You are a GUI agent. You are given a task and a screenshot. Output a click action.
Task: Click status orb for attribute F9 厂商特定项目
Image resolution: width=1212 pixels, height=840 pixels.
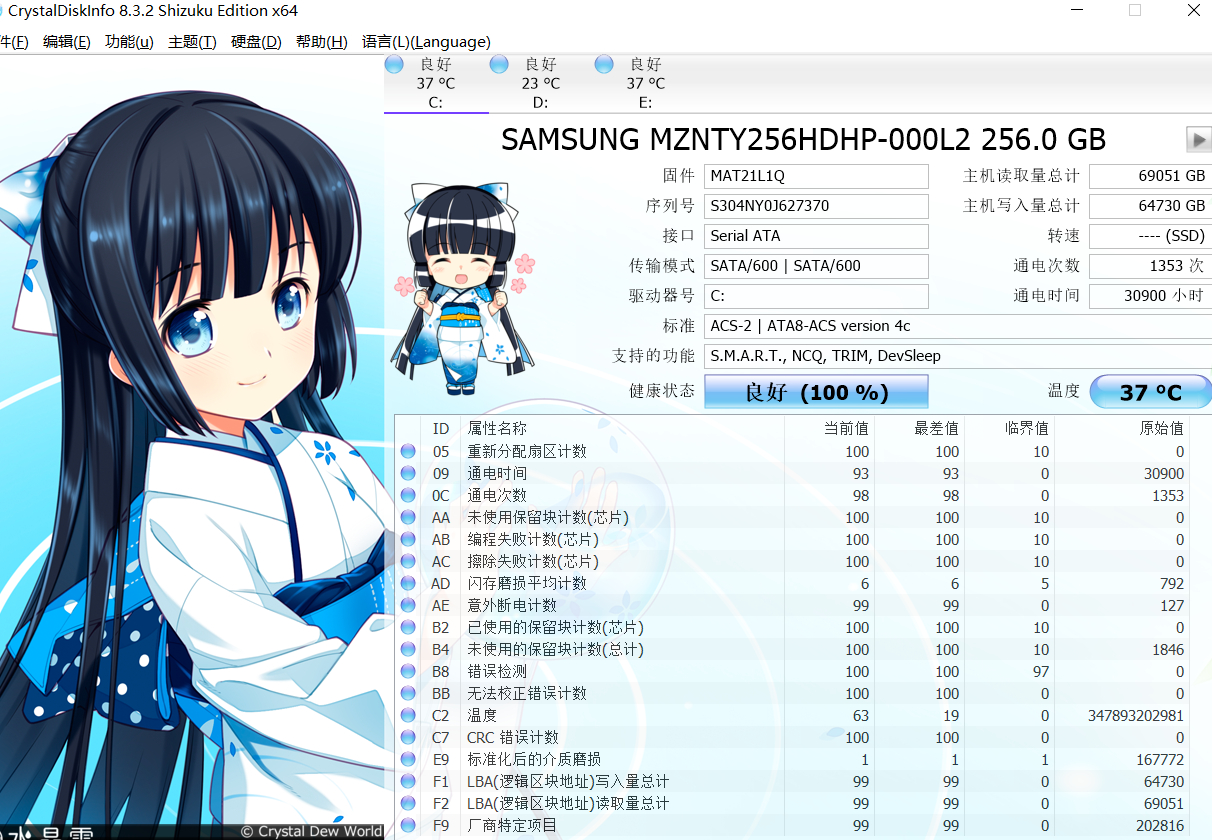coord(408,826)
